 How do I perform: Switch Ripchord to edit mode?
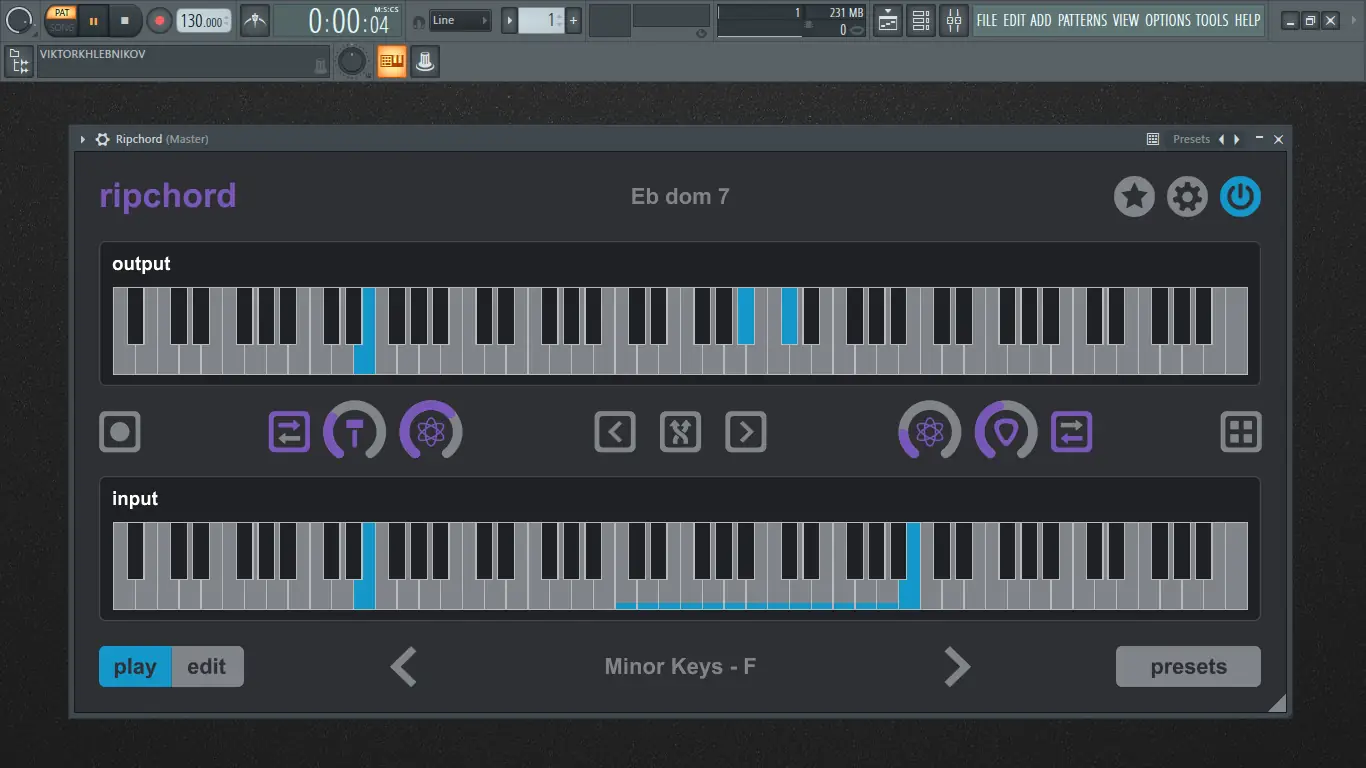207,667
